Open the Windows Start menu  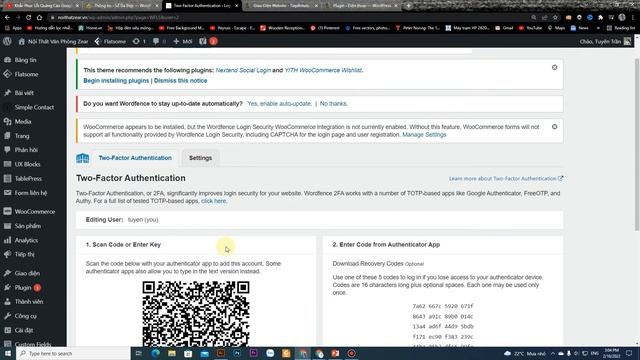(8, 353)
